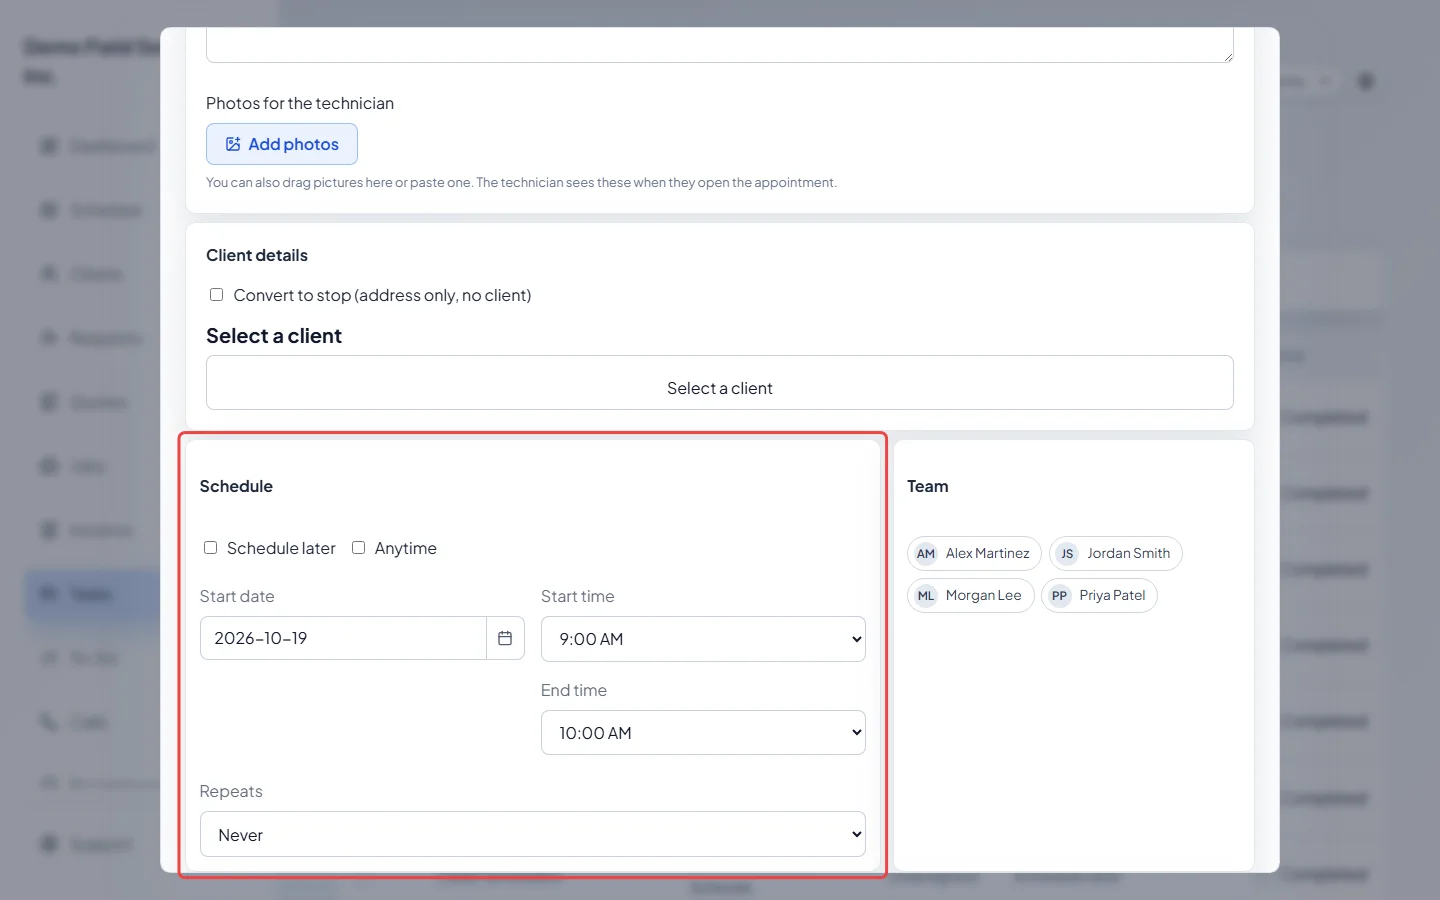This screenshot has width=1440, height=900.
Task: Open the Start date calendar picker icon
Action: click(505, 638)
